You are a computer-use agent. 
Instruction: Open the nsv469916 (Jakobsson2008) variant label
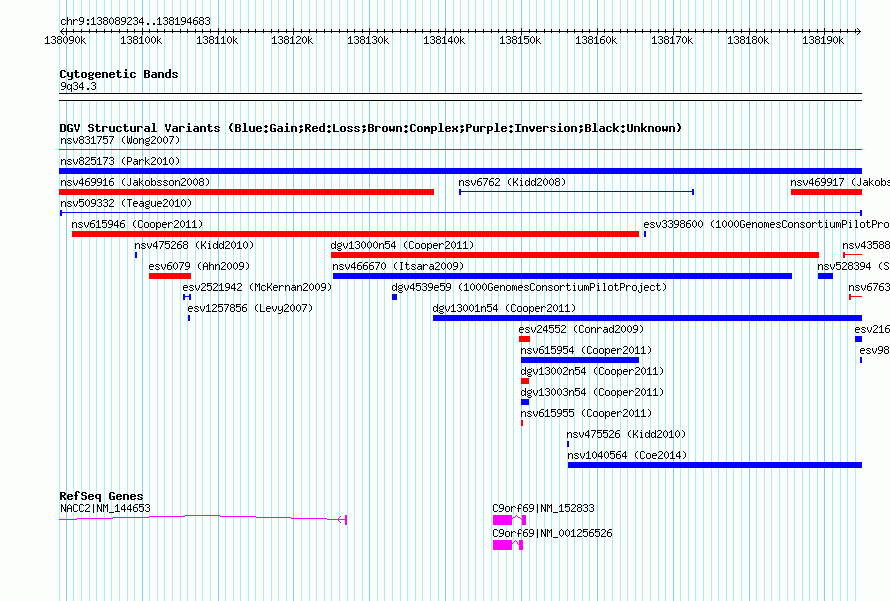135,182
